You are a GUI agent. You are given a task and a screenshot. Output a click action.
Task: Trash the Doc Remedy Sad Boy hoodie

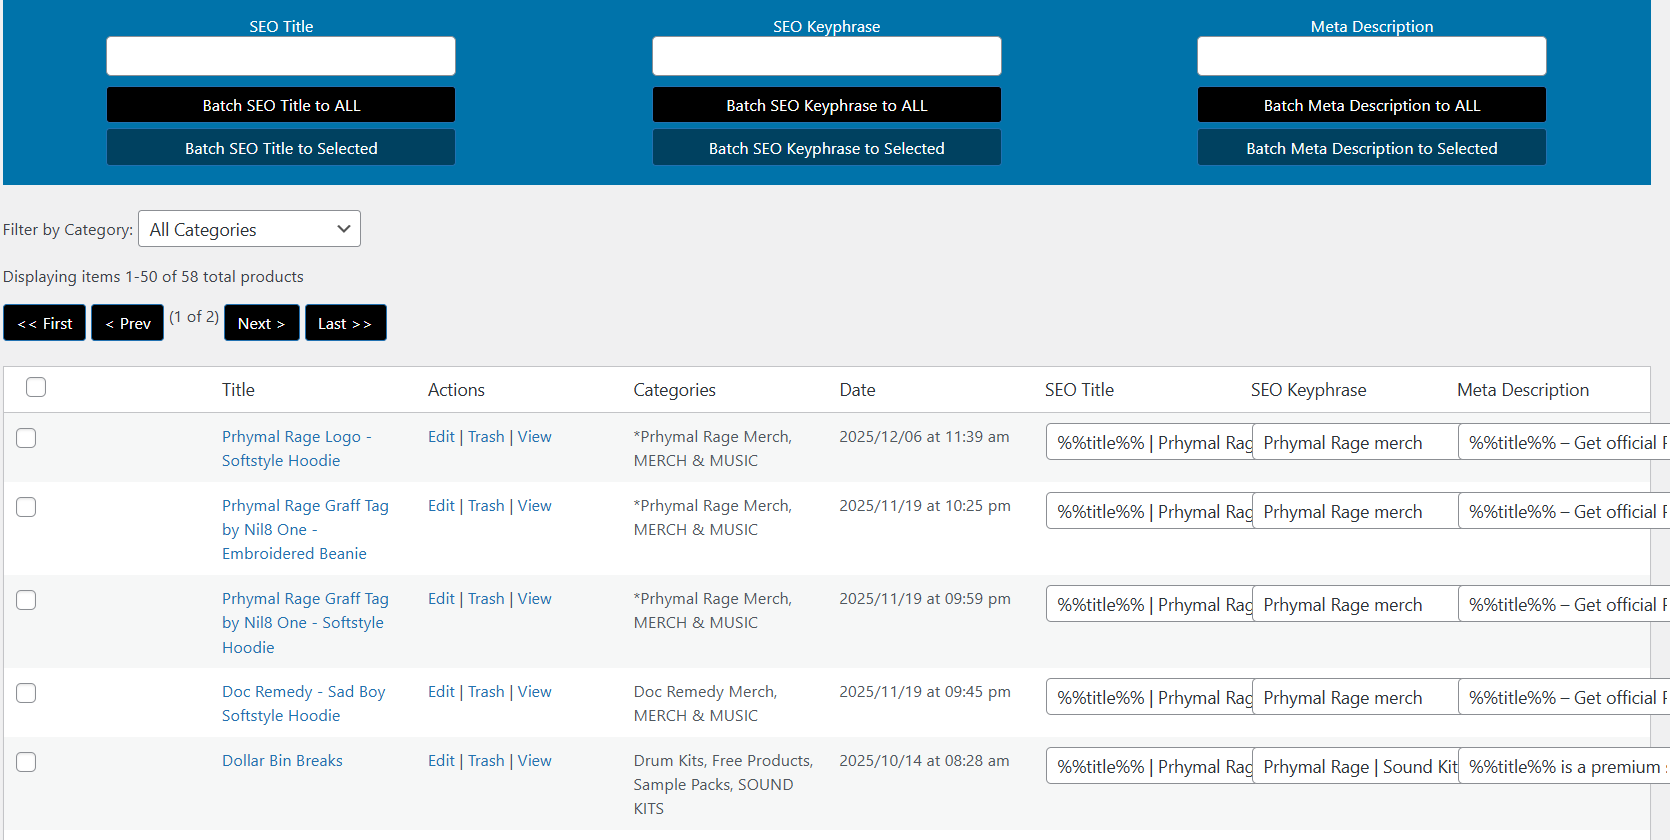486,692
